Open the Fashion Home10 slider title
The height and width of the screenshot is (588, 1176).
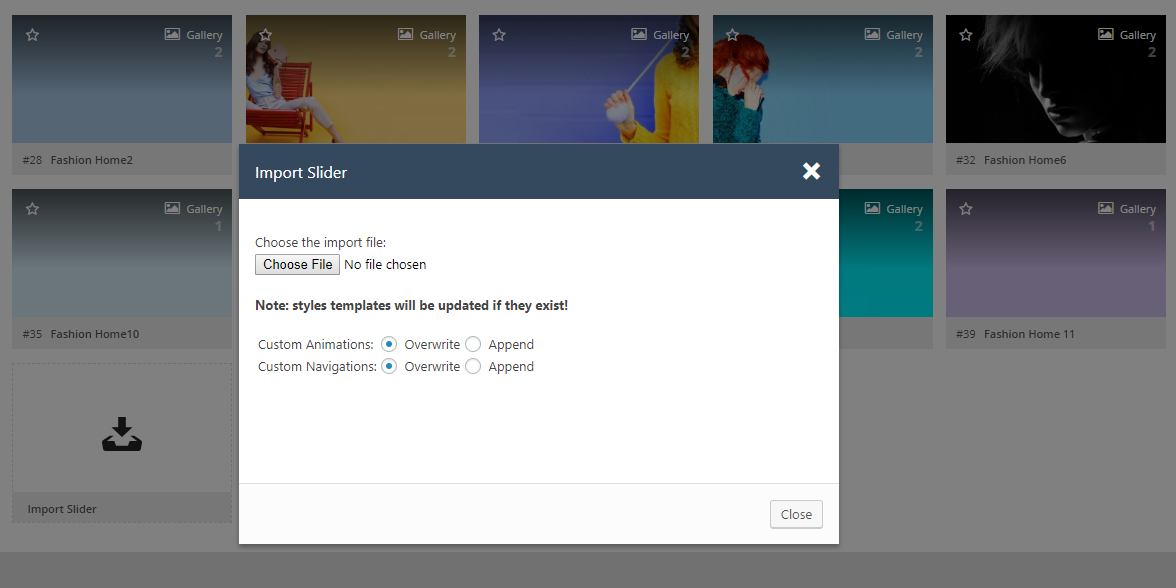pyautogui.click(x=94, y=334)
